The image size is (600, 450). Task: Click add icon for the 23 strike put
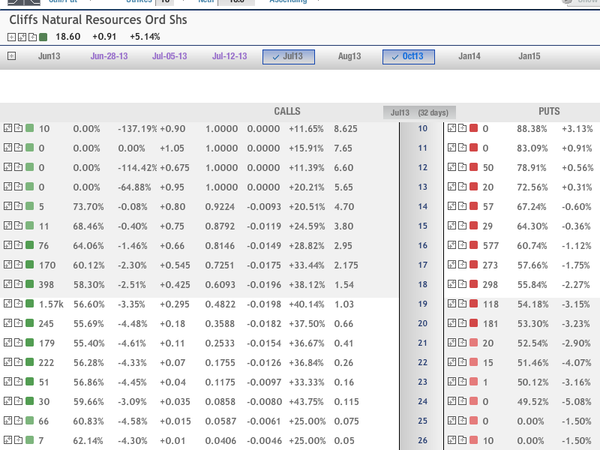[462, 382]
